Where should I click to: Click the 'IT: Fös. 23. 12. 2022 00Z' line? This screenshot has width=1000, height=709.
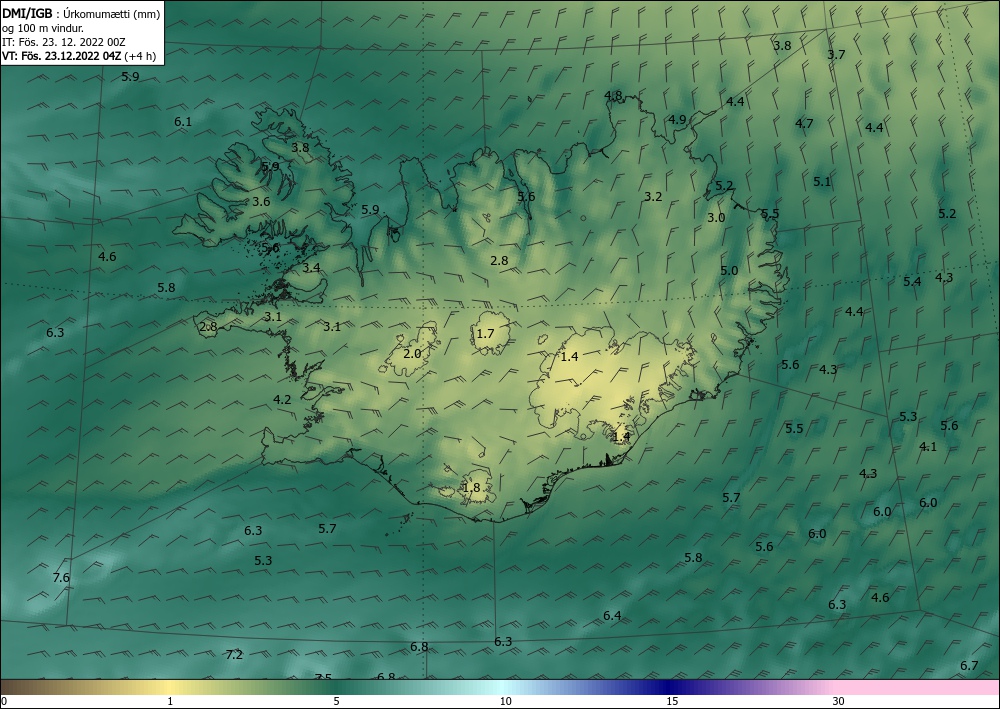pos(64,42)
